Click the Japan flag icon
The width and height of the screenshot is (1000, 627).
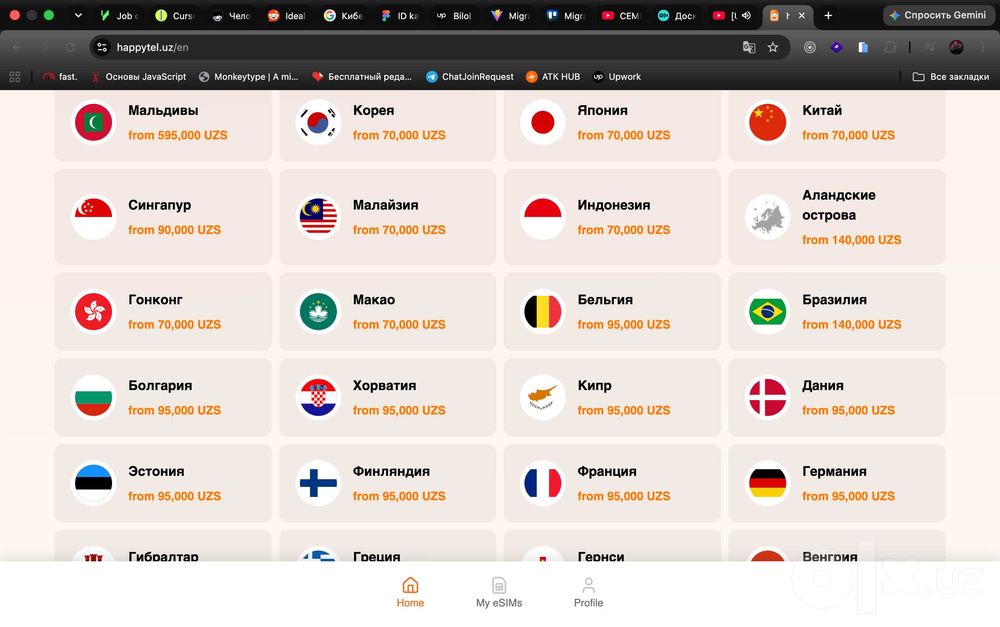(x=543, y=122)
